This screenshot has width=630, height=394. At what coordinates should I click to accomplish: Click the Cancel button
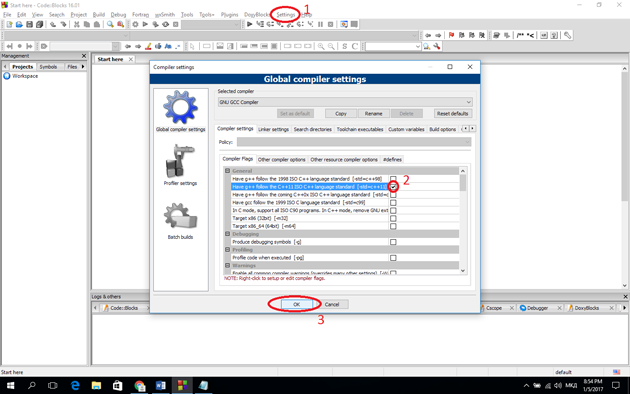click(x=332, y=304)
